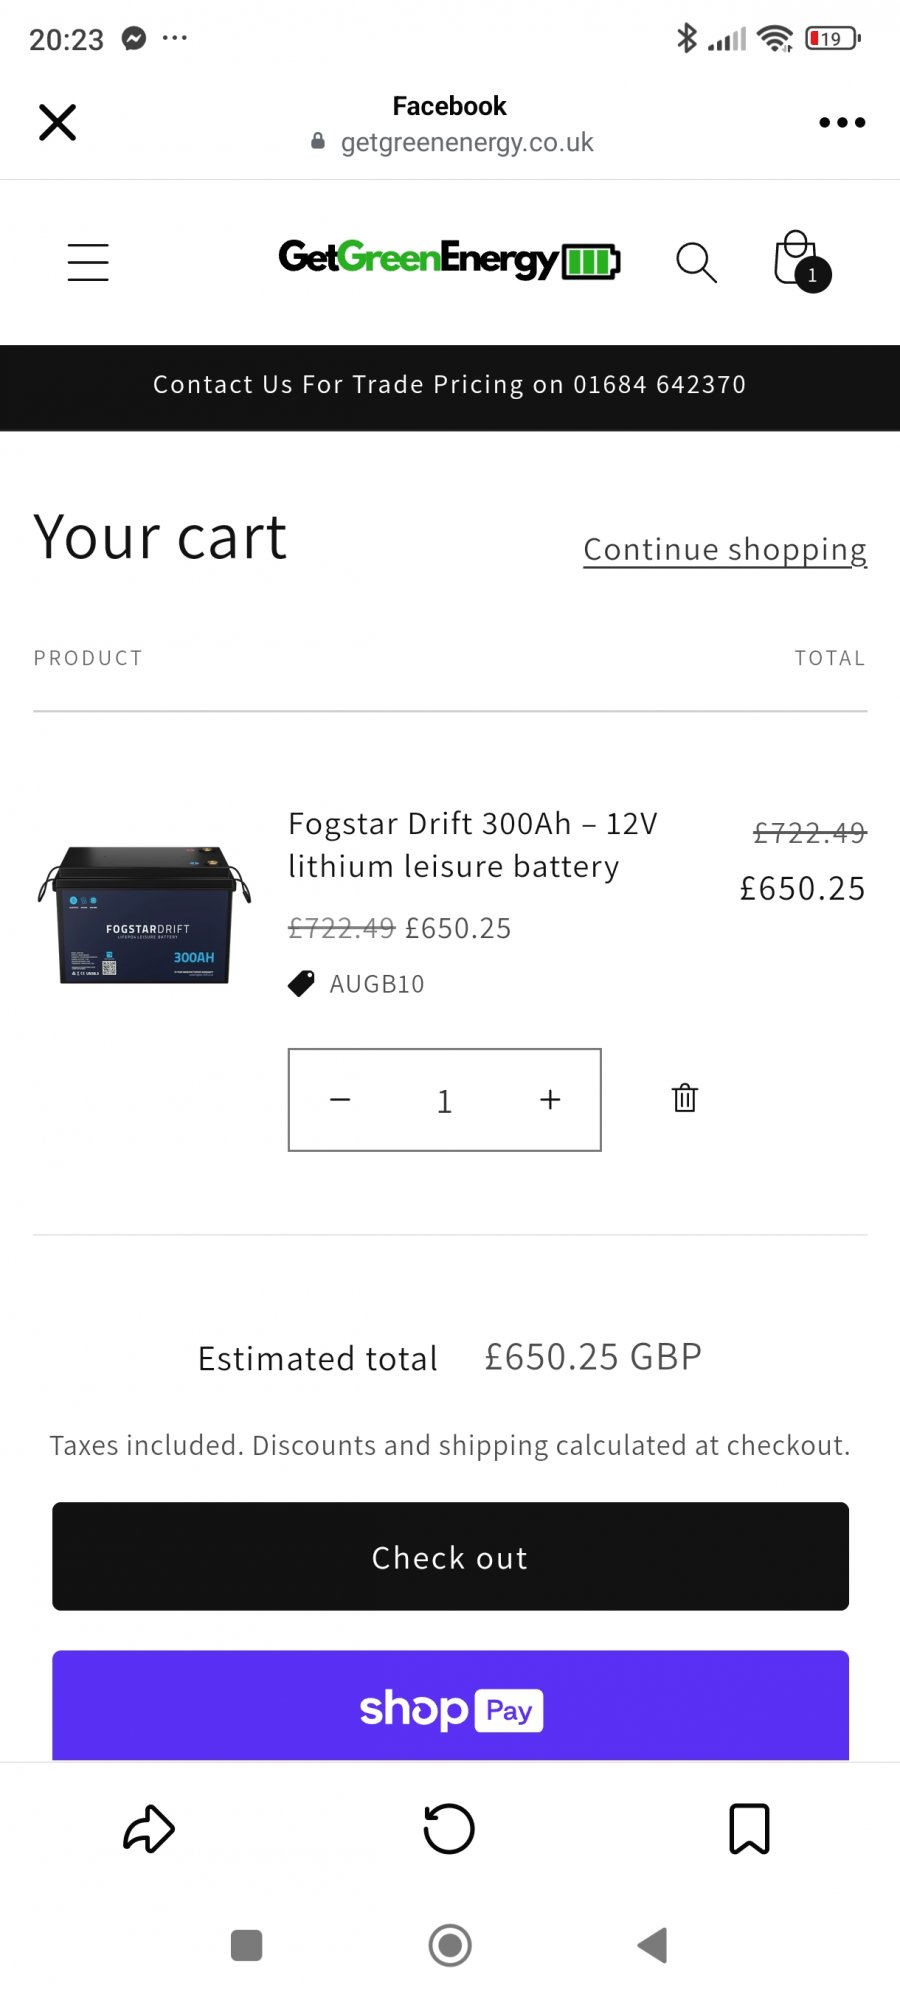Open the hamburger navigation menu
Viewport: 900px width, 2000px height.
coord(88,262)
